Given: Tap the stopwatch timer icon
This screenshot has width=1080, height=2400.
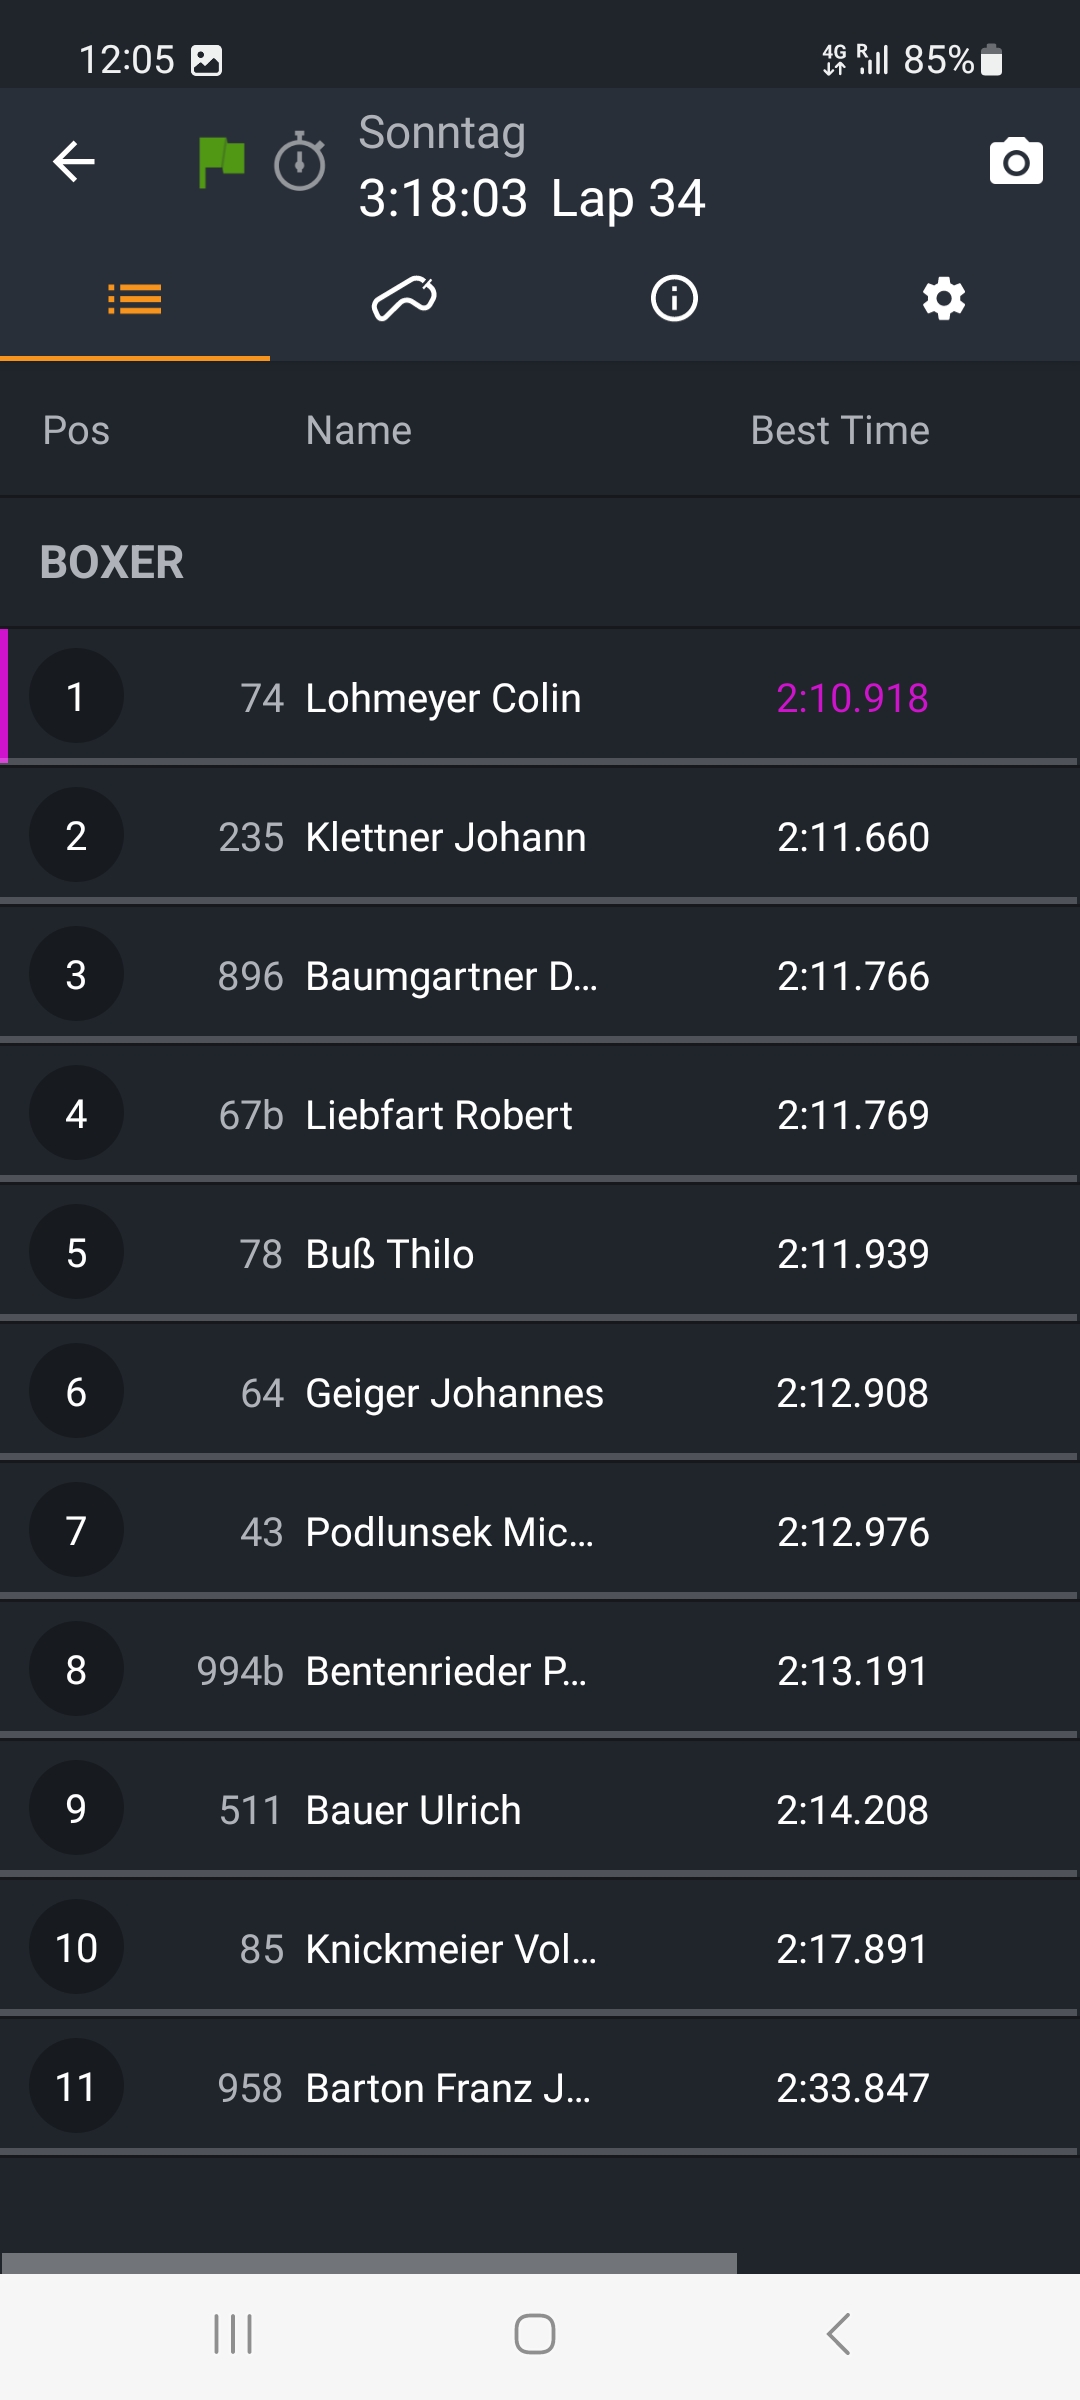Looking at the screenshot, I should [300, 162].
